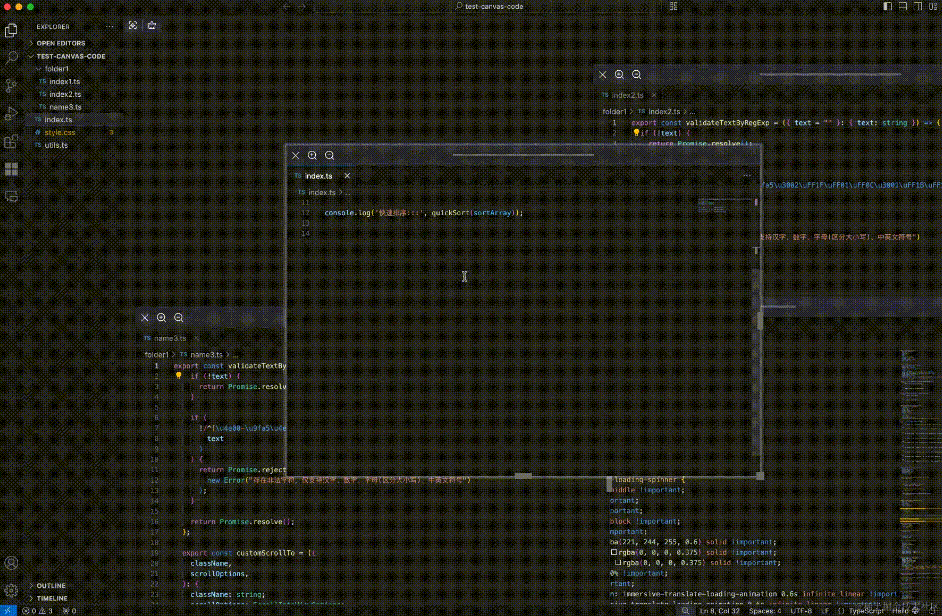
Task: Open the Extensions view
Action: pyautogui.click(x=11, y=142)
